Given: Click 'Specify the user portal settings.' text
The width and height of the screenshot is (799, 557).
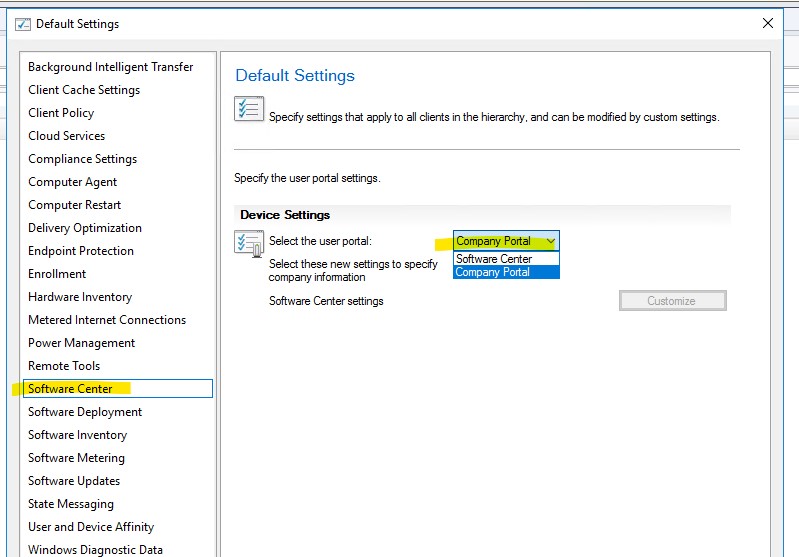Looking at the screenshot, I should tap(307, 178).
